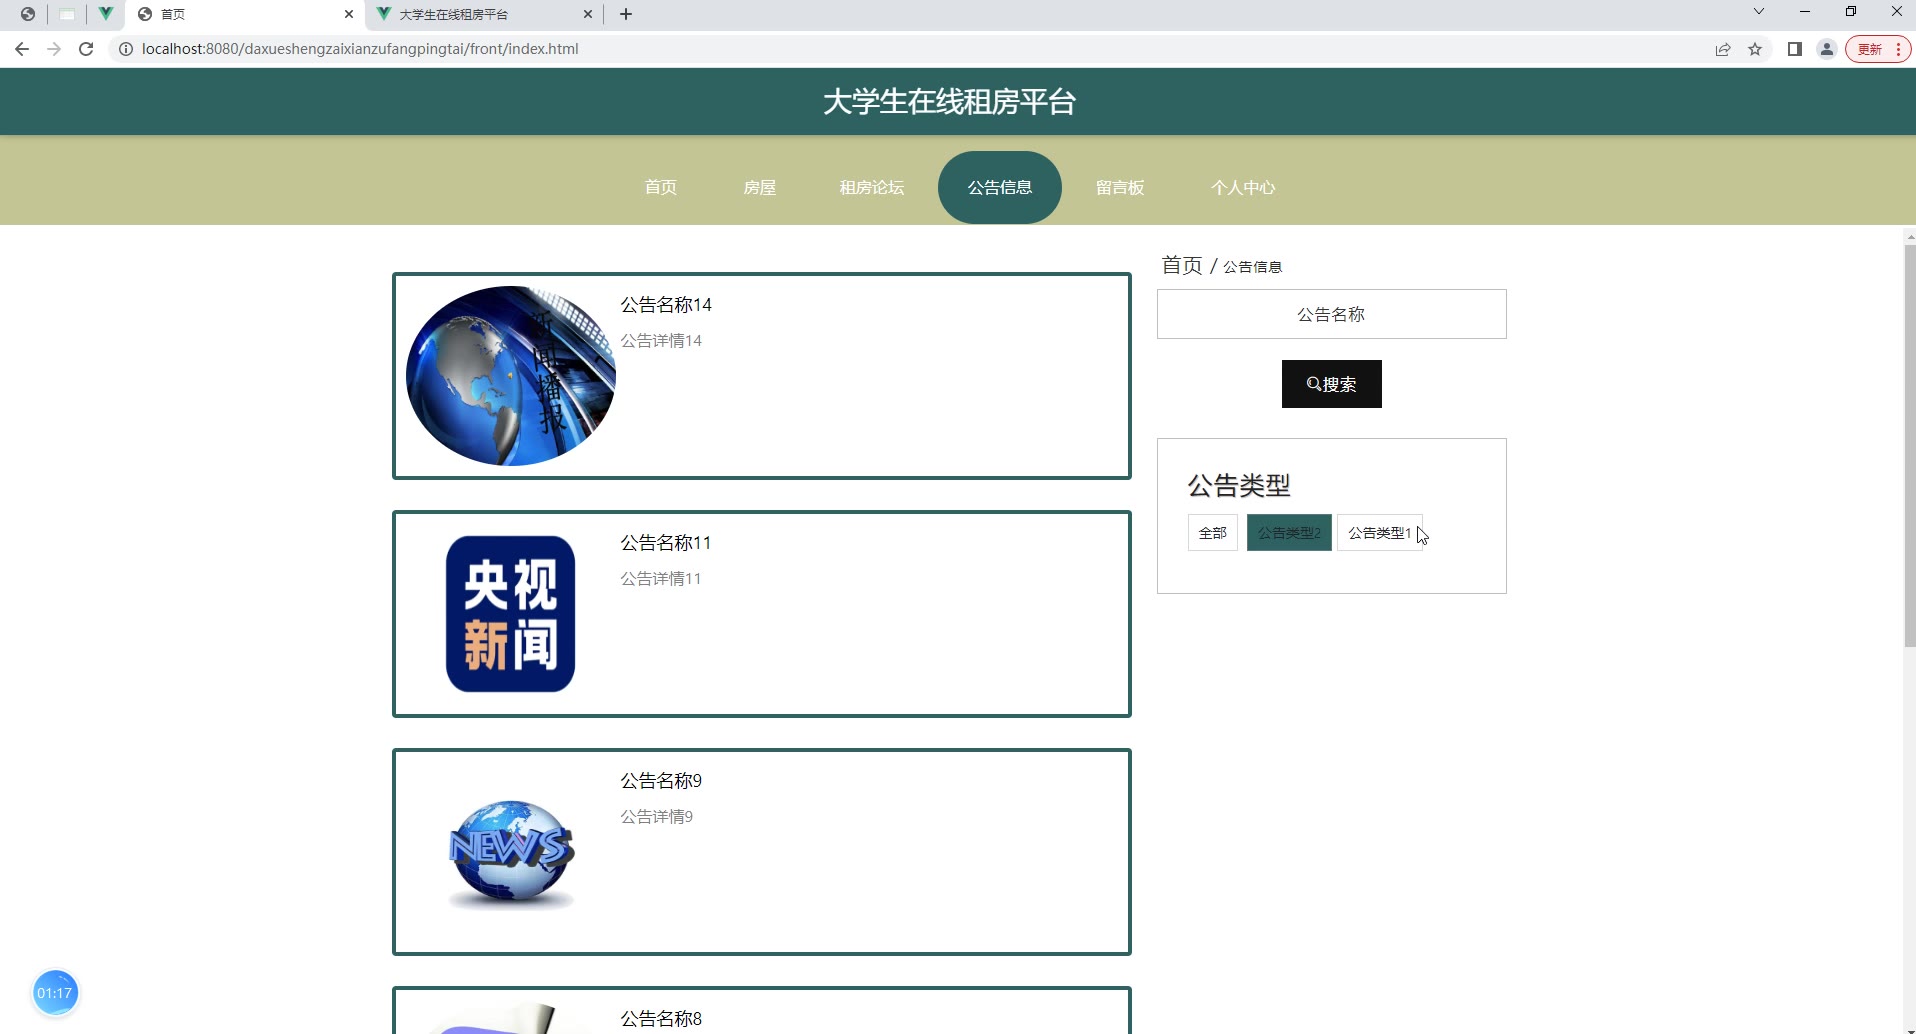Image resolution: width=1916 pixels, height=1034 pixels.
Task: Open the second pinned blank tab
Action: pos(67,14)
